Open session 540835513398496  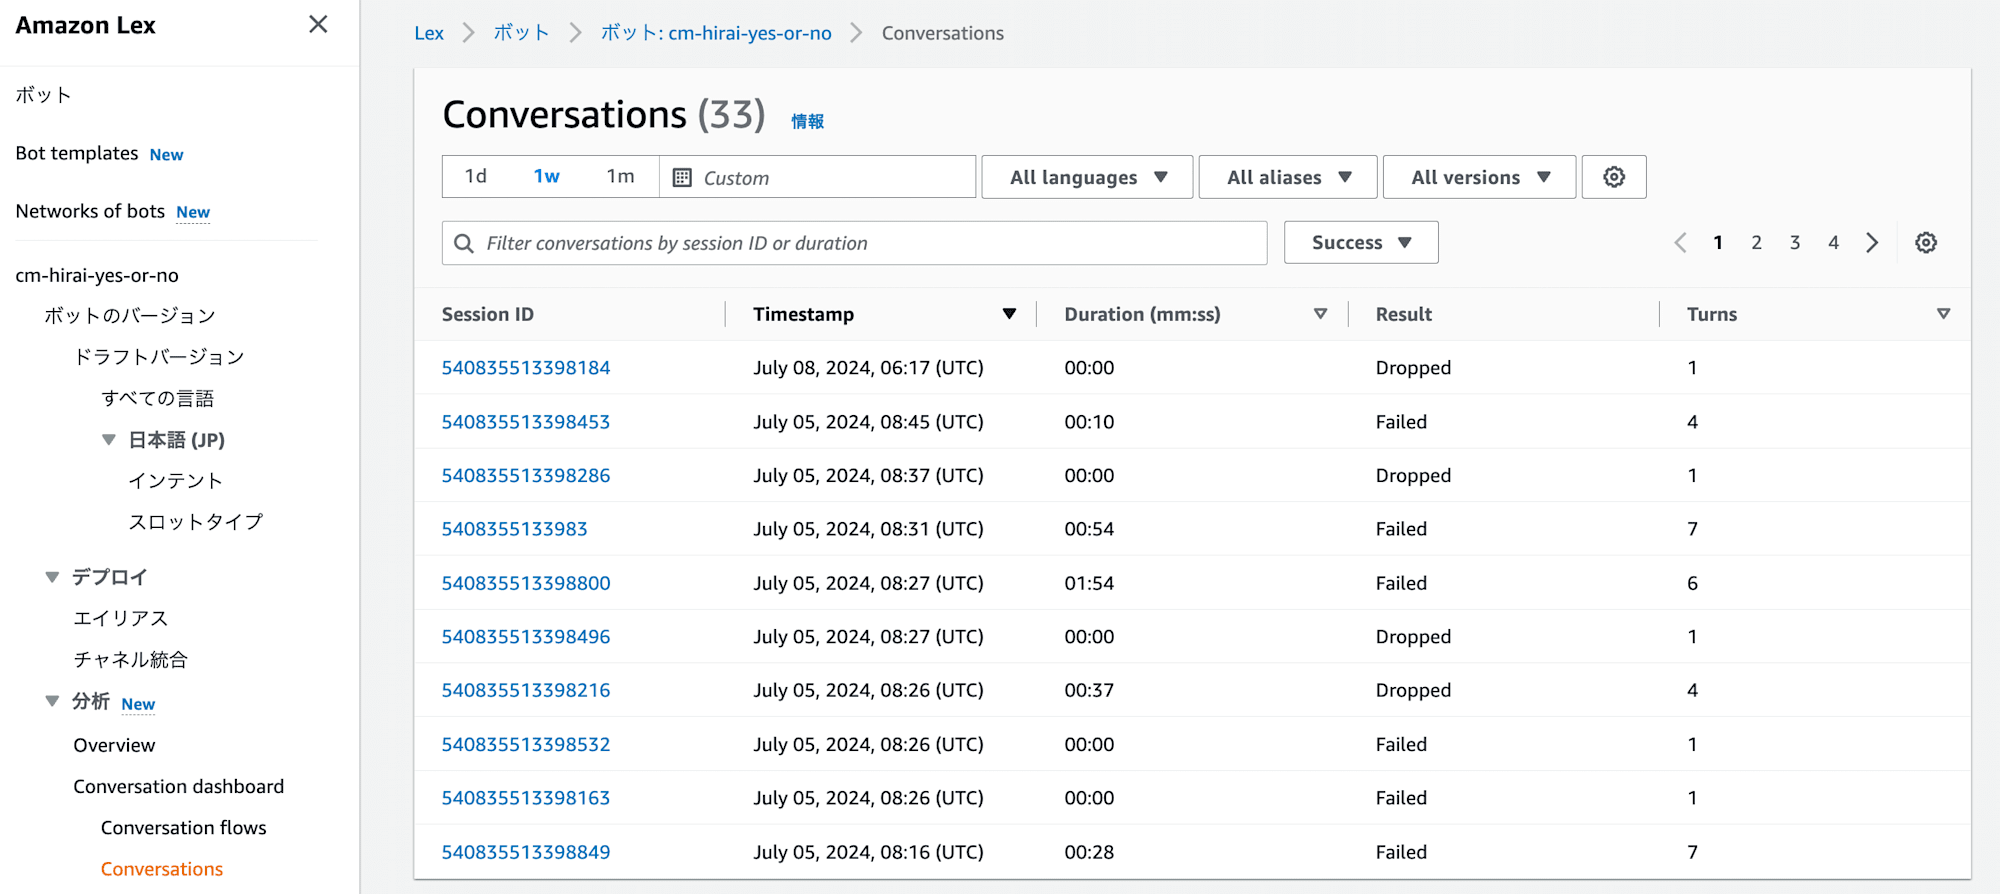[526, 637]
